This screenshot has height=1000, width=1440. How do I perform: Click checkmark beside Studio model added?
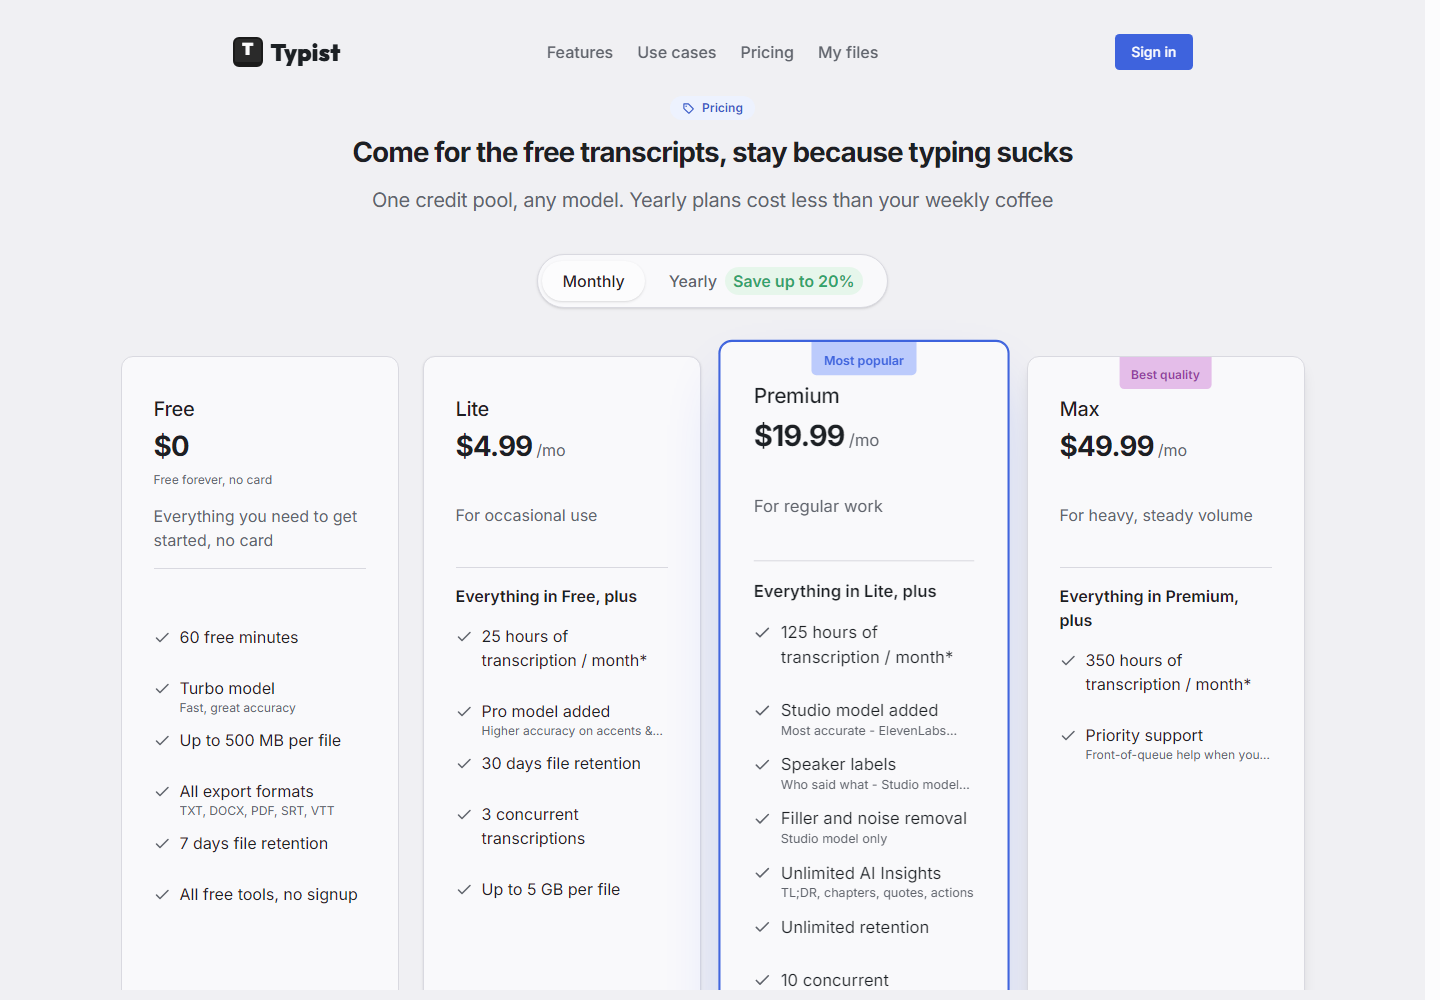coord(762,710)
